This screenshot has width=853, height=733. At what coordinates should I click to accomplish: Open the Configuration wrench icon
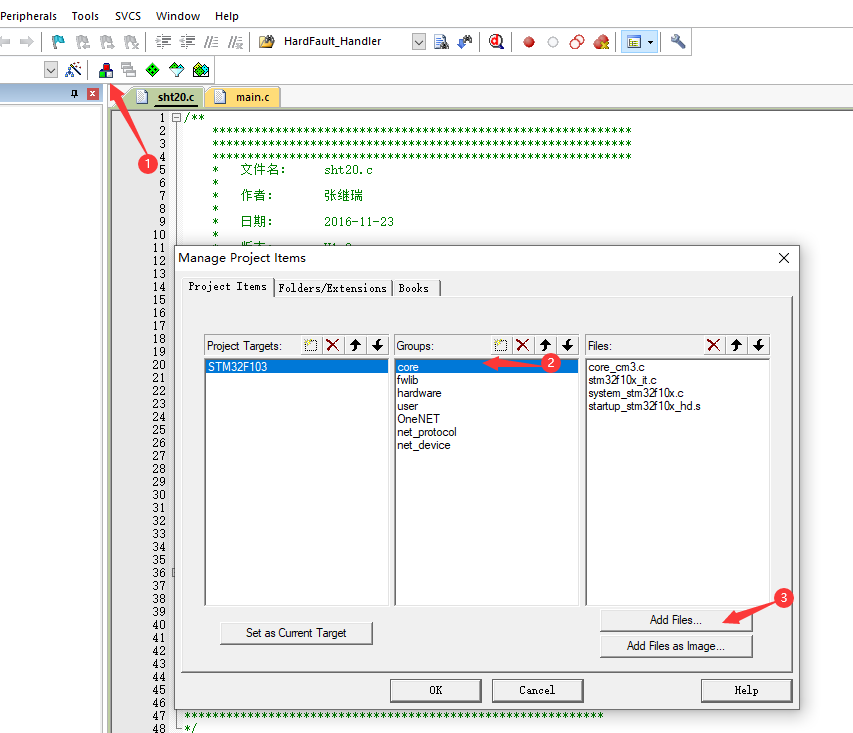tap(677, 41)
